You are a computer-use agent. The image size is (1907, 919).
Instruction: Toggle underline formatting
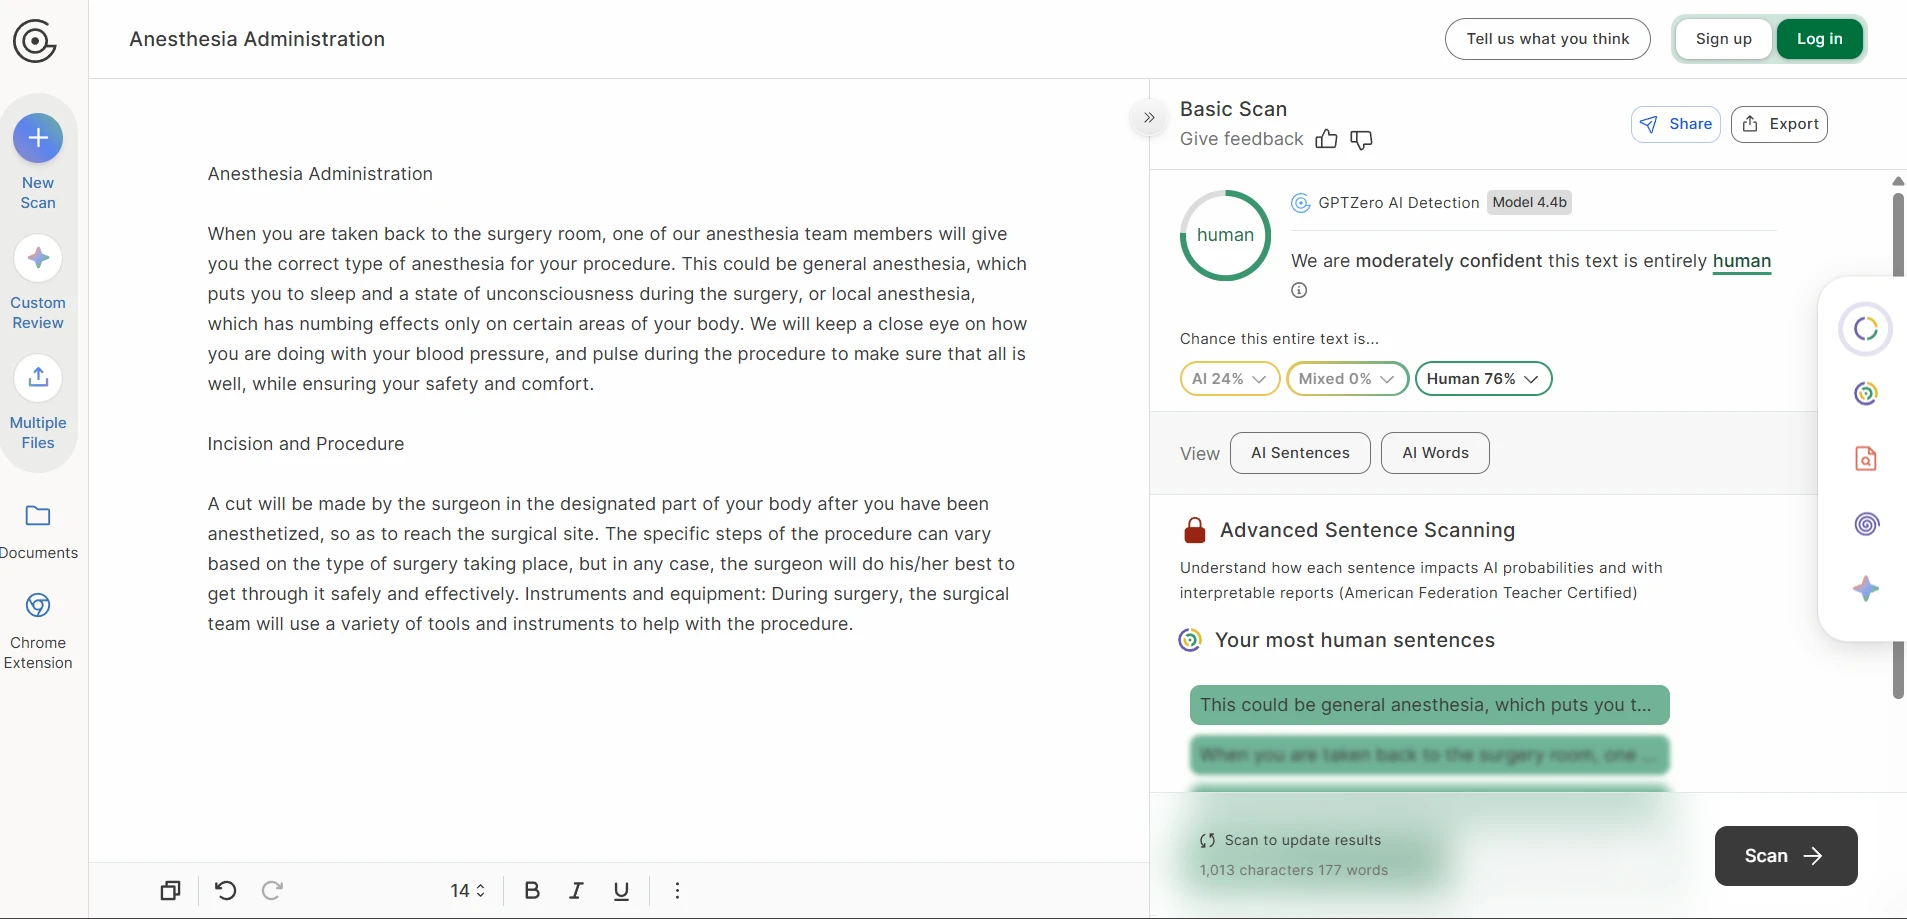click(622, 890)
